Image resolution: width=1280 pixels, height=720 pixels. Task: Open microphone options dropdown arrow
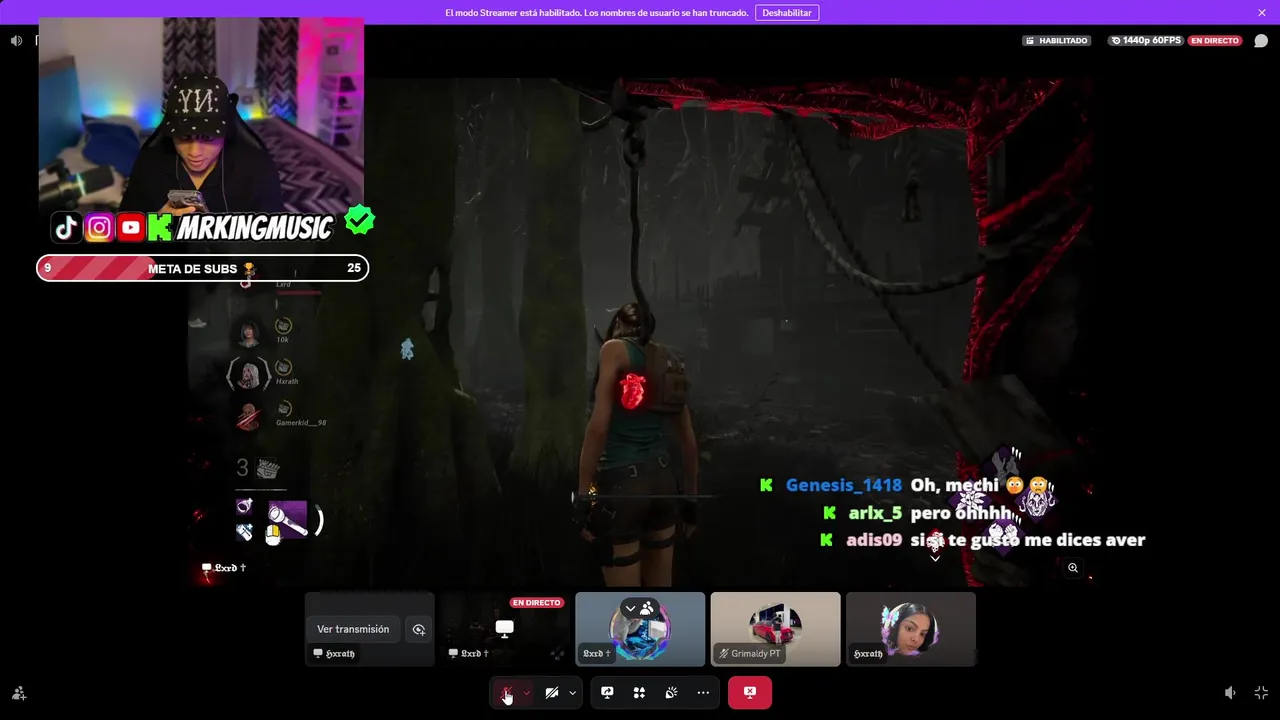point(527,692)
